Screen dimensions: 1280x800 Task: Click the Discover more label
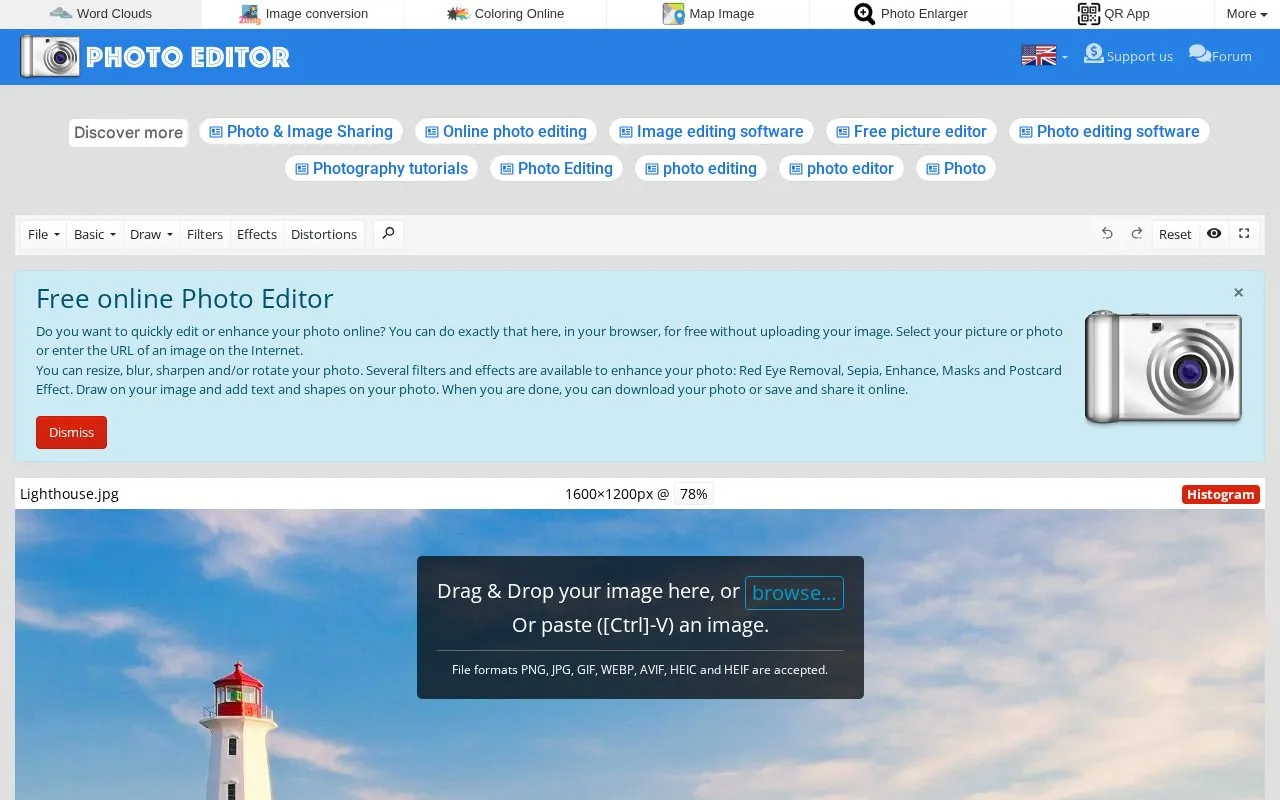[128, 132]
